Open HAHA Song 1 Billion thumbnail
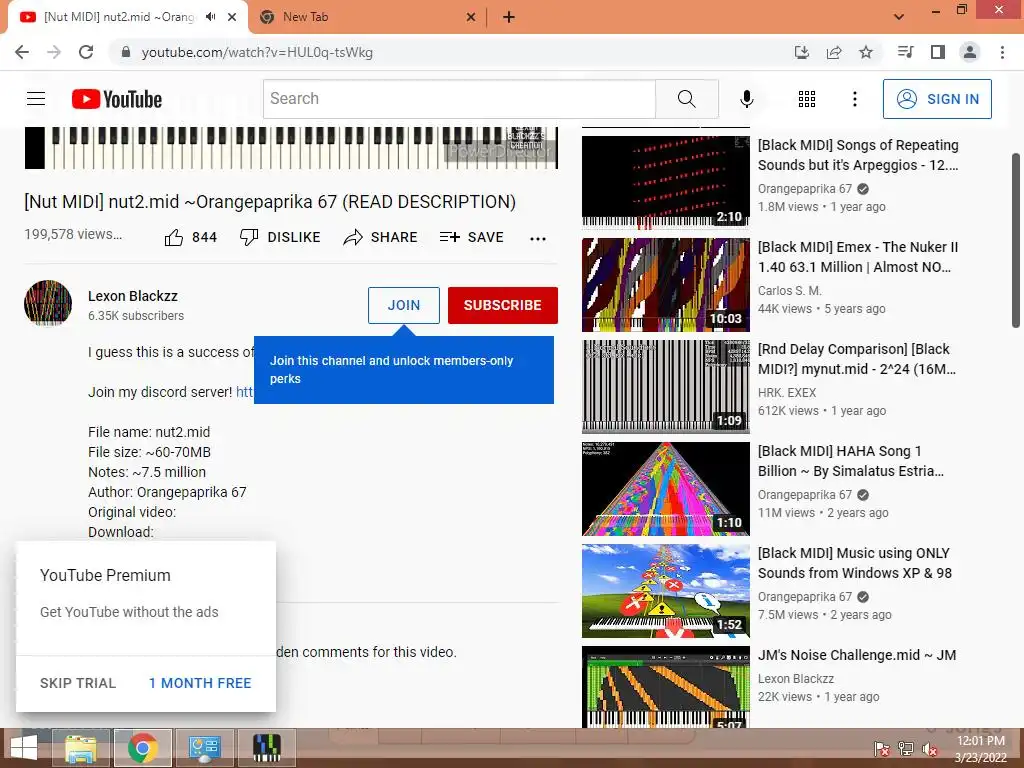1024x768 pixels. tap(665, 488)
